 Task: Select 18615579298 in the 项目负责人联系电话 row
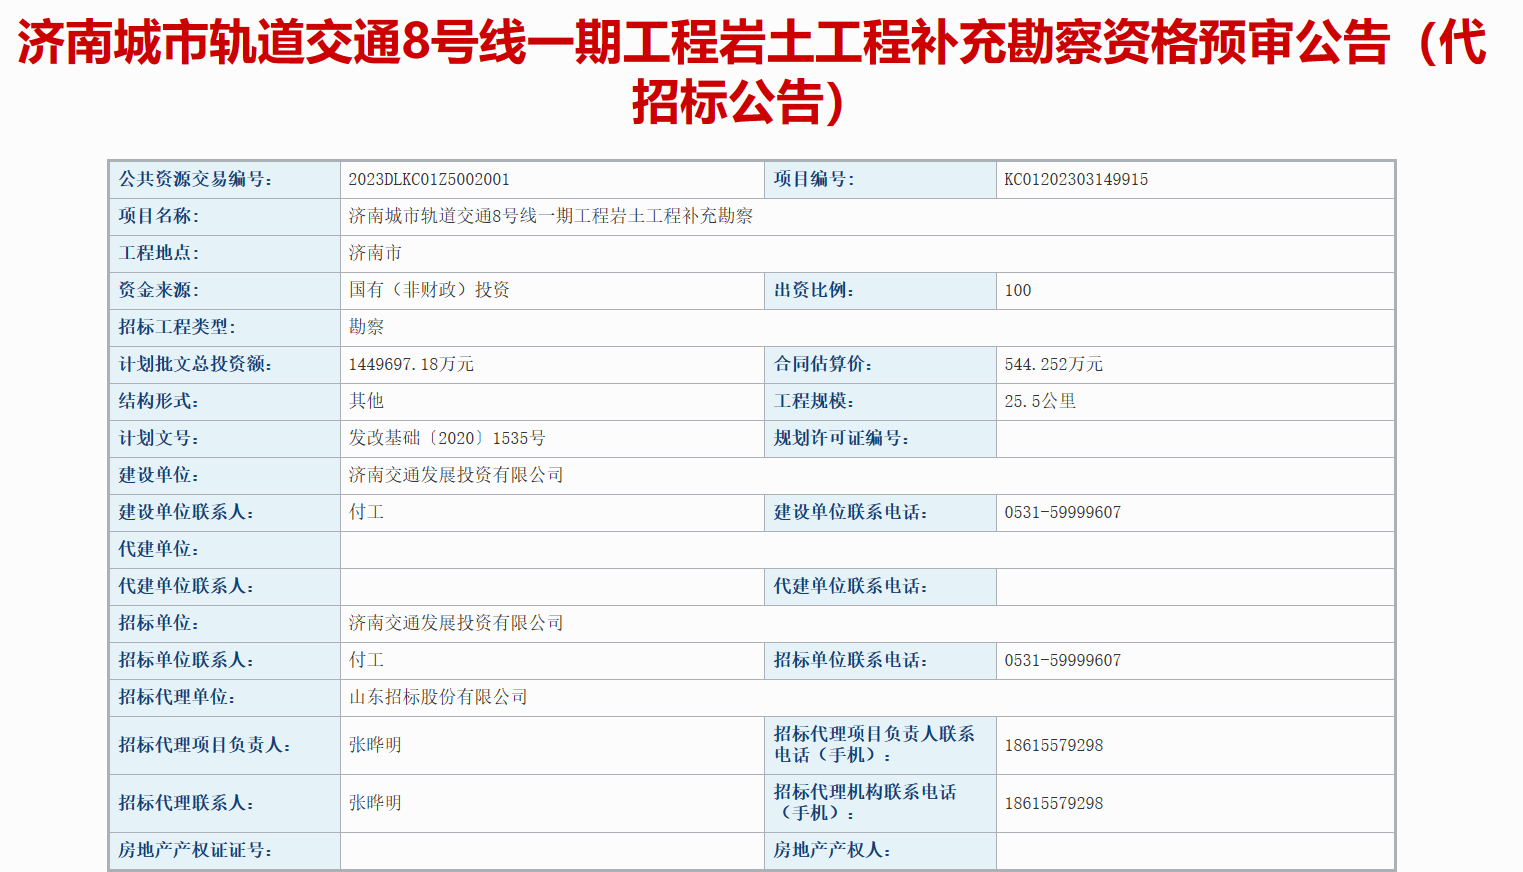click(x=1054, y=746)
